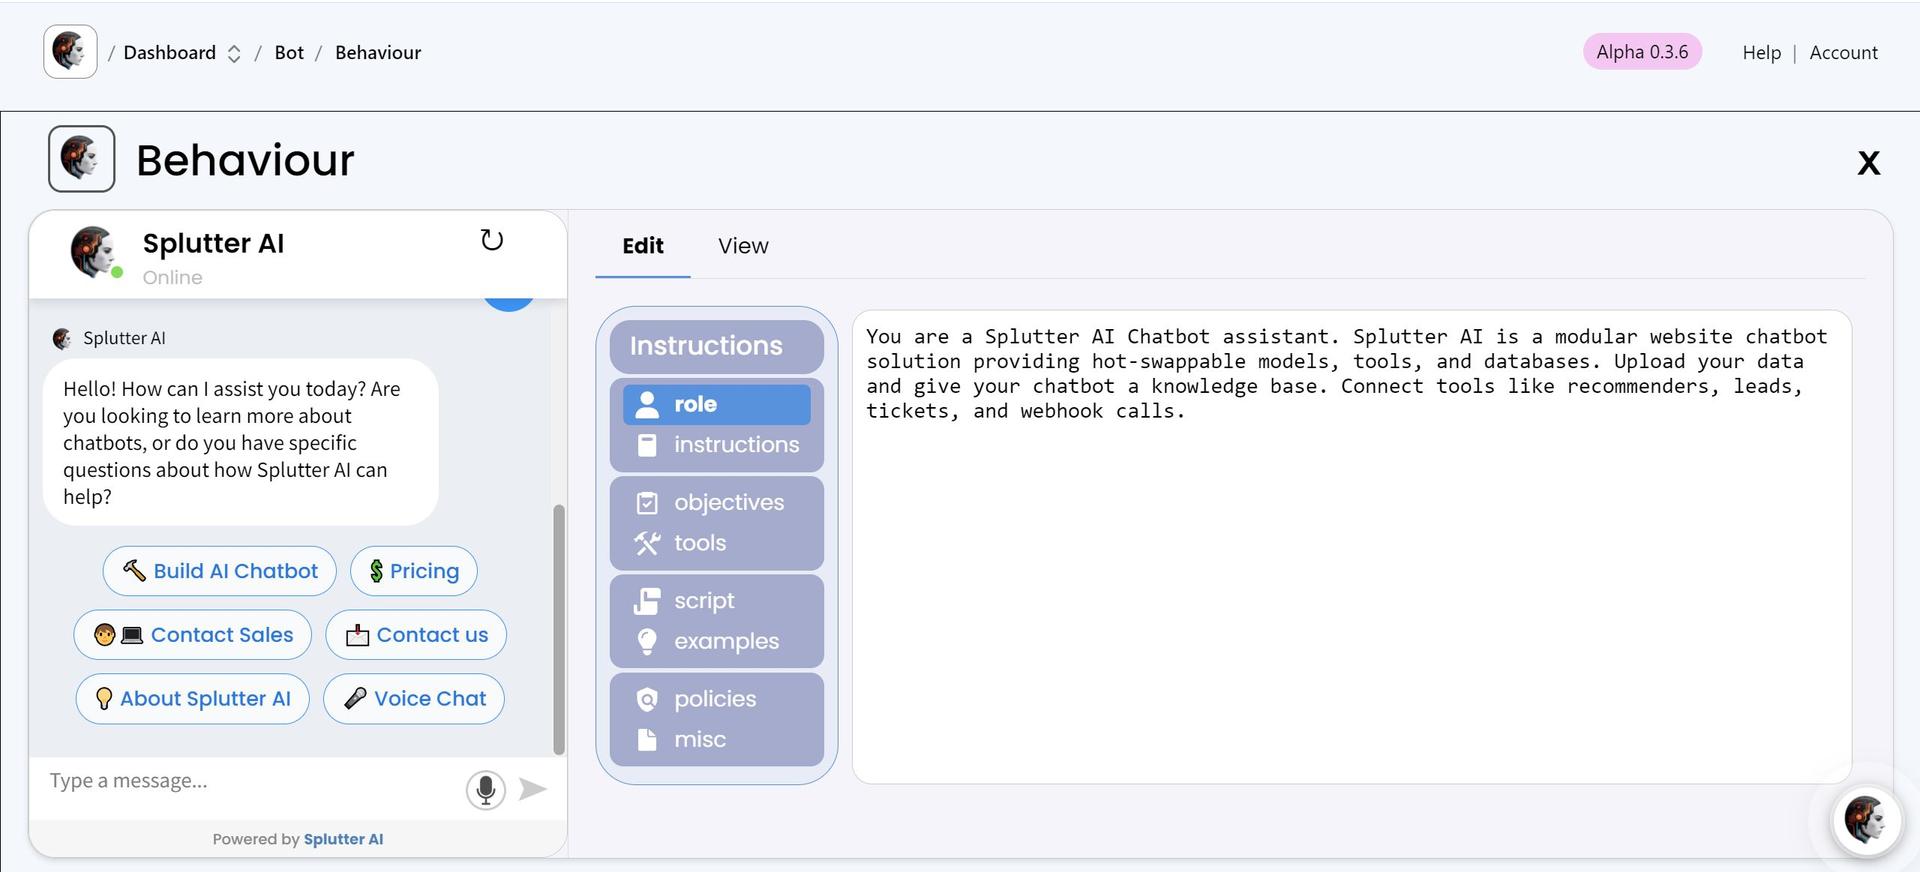Viewport: 1920px width, 872px height.
Task: Click the Type a message input field
Action: tap(250, 781)
